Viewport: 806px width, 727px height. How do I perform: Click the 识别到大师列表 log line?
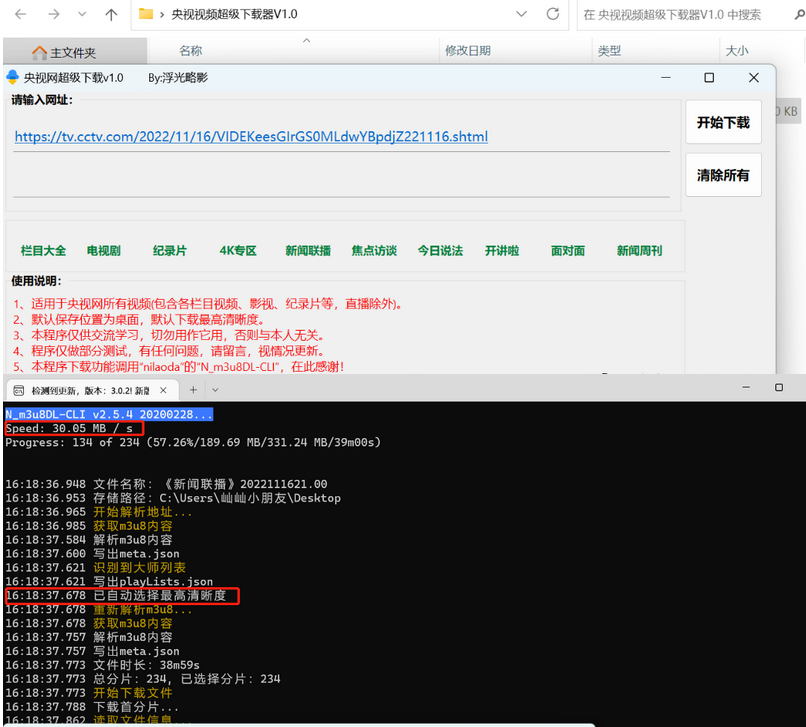(x=96, y=568)
